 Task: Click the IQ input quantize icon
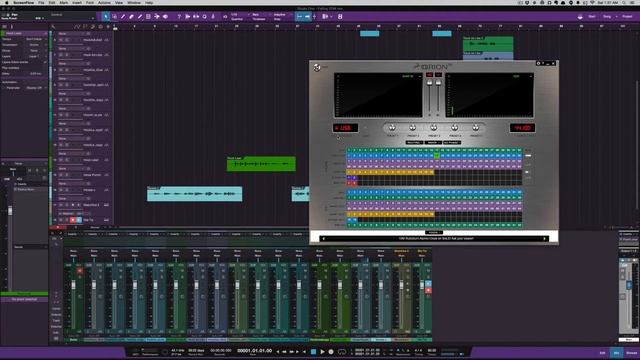225,17
